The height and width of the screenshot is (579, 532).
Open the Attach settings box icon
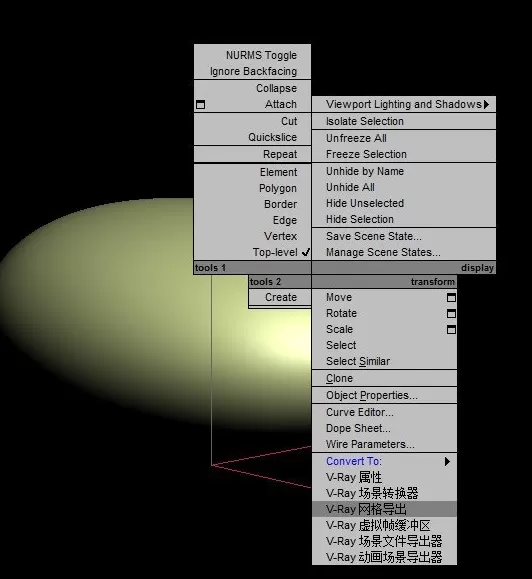pyautogui.click(x=200, y=105)
